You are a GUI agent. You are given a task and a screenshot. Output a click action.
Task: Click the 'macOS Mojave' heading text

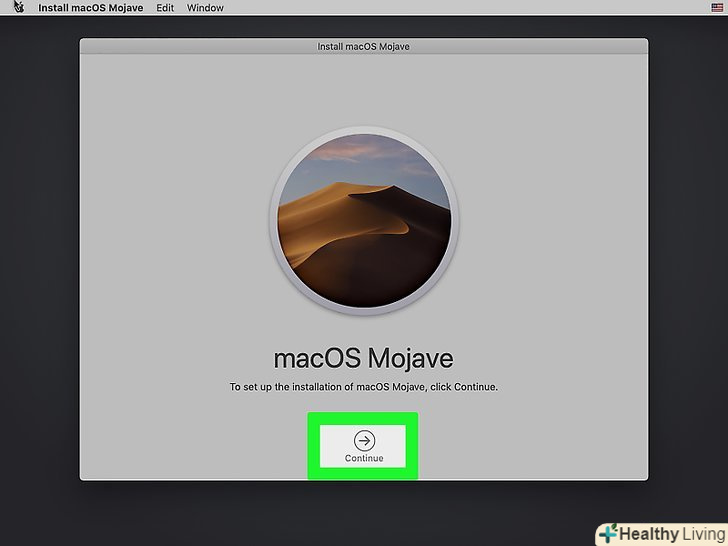[x=364, y=359]
